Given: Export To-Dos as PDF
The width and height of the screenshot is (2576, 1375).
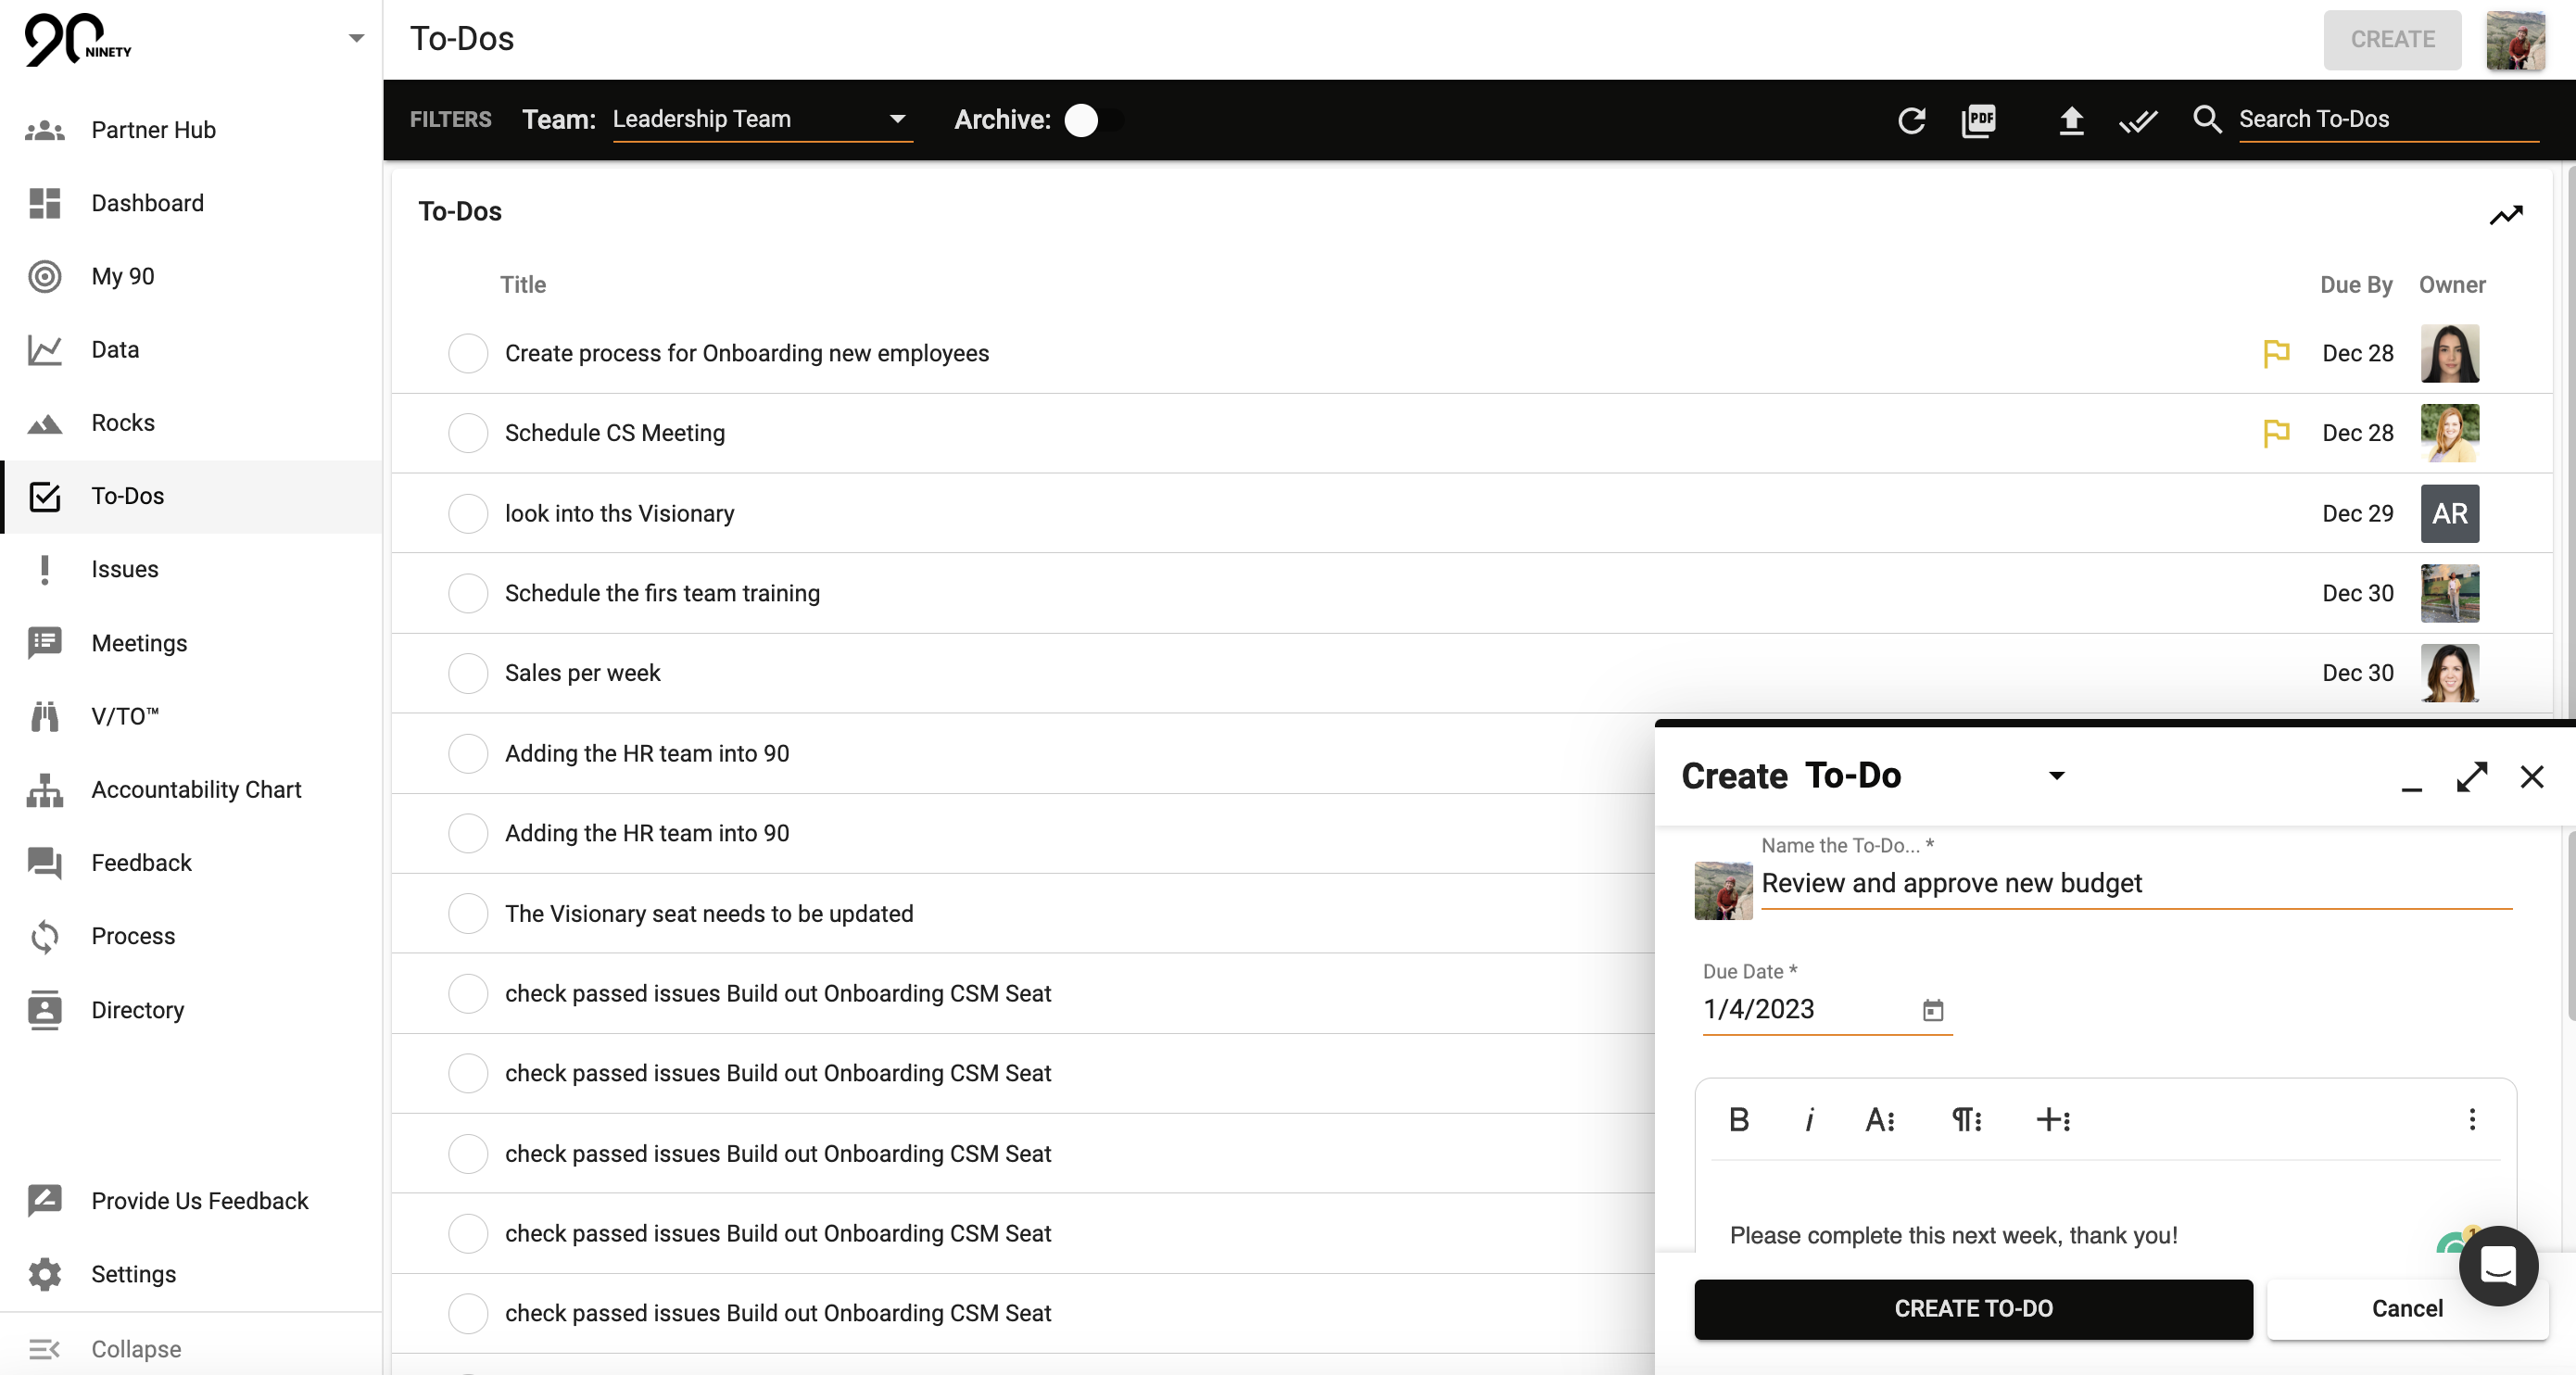Looking at the screenshot, I should coord(1978,120).
